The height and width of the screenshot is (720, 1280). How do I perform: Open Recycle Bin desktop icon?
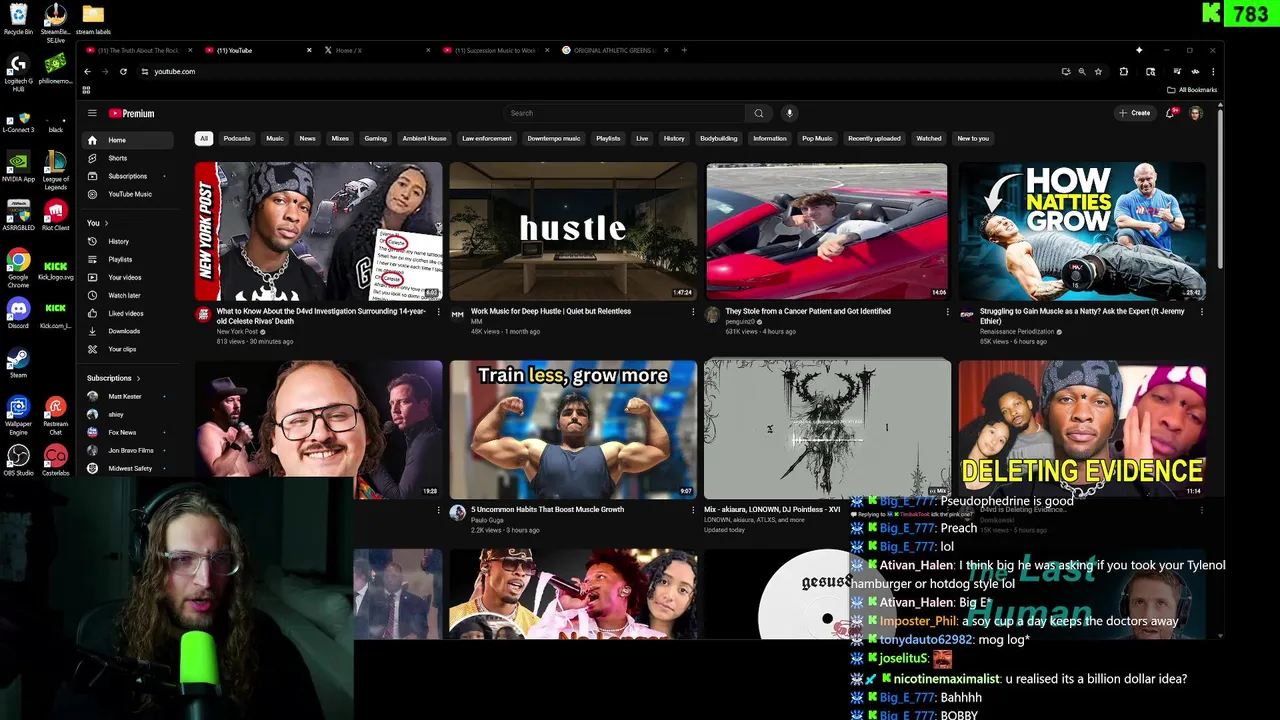[x=18, y=19]
